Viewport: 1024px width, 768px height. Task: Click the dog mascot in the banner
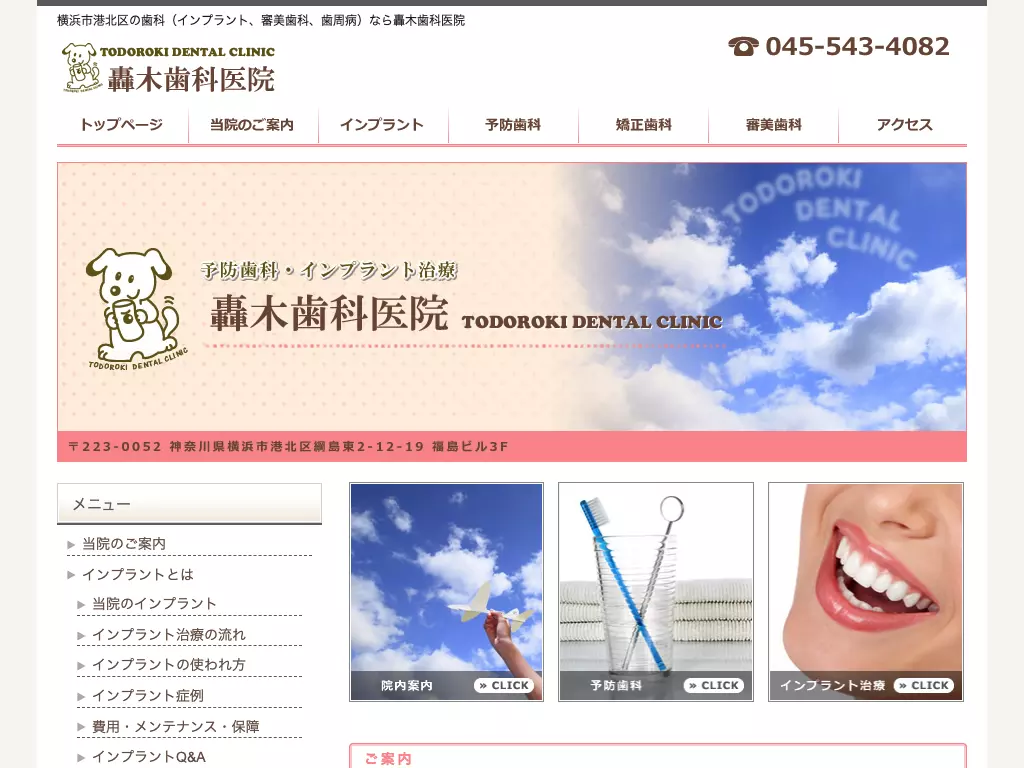pyautogui.click(x=135, y=307)
